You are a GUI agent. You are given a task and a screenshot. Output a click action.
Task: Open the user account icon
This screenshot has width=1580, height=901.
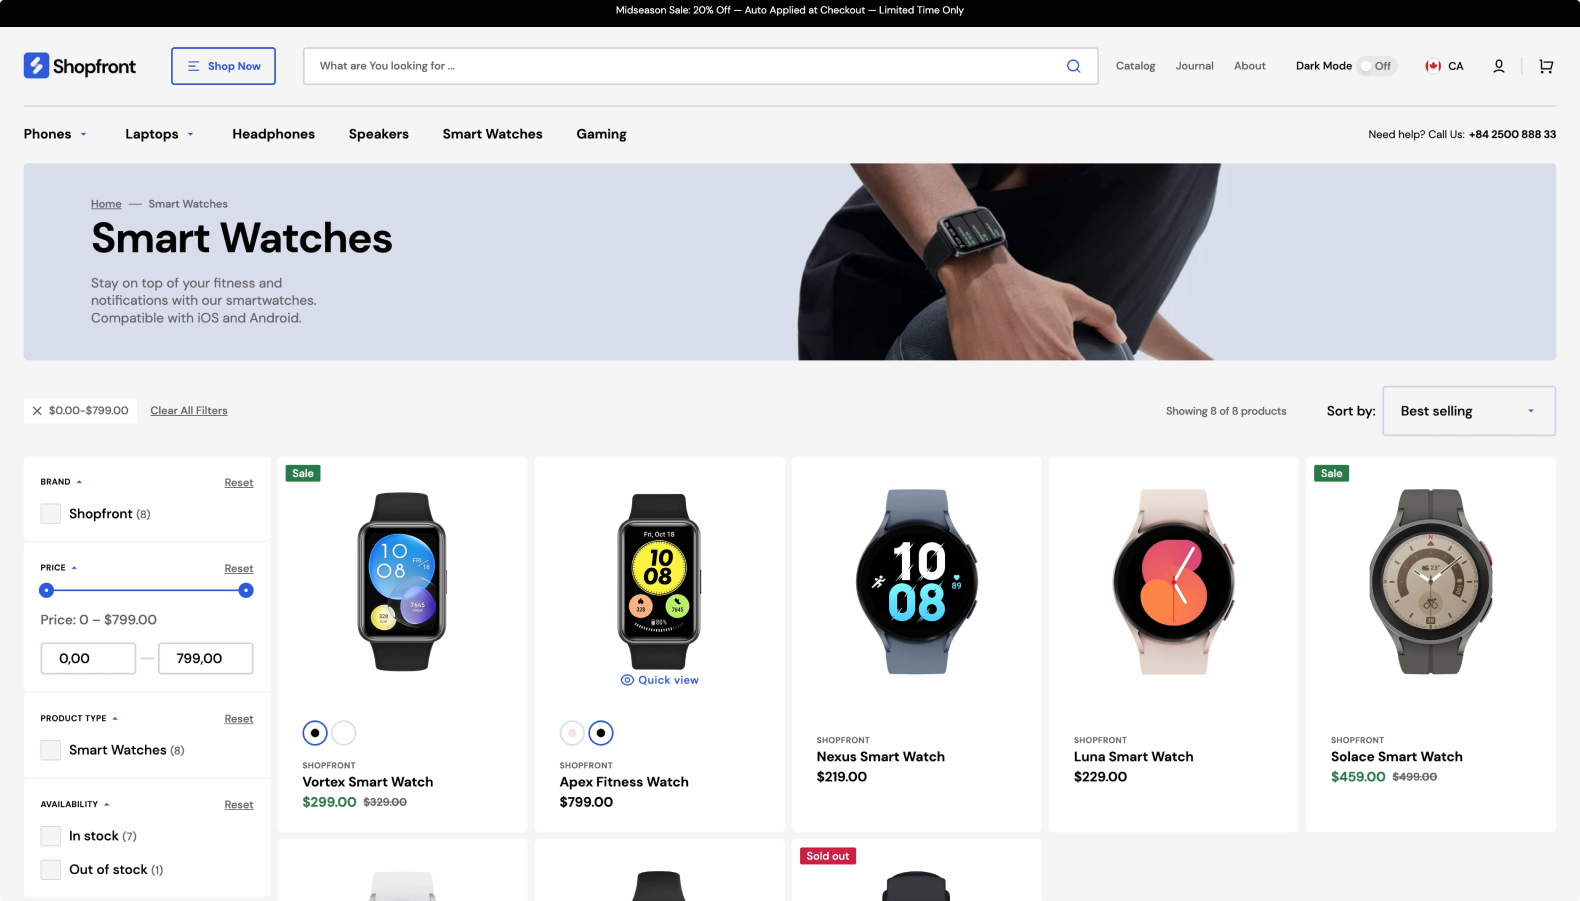[x=1499, y=66]
